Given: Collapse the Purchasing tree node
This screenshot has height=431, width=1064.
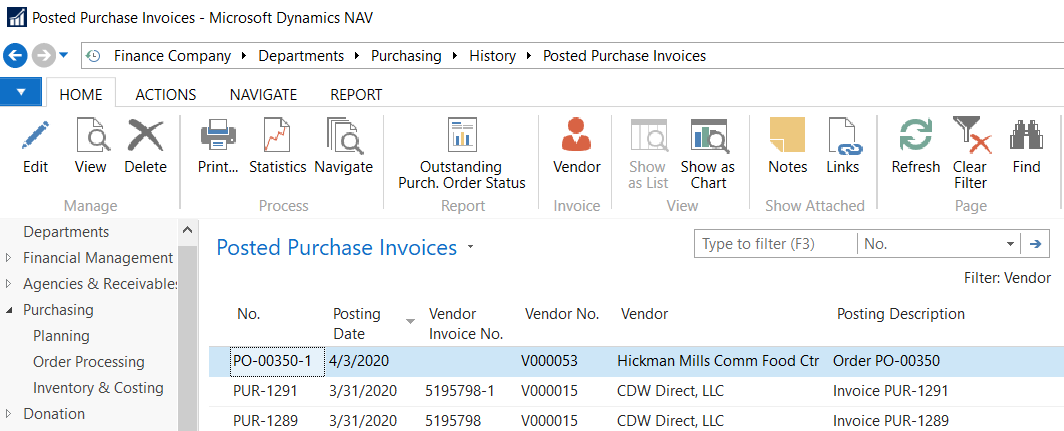Looking at the screenshot, I should click(x=9, y=310).
